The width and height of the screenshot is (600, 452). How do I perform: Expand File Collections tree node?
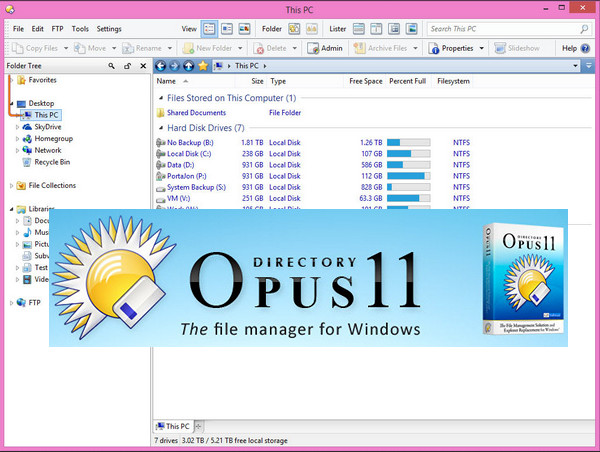[x=11, y=186]
